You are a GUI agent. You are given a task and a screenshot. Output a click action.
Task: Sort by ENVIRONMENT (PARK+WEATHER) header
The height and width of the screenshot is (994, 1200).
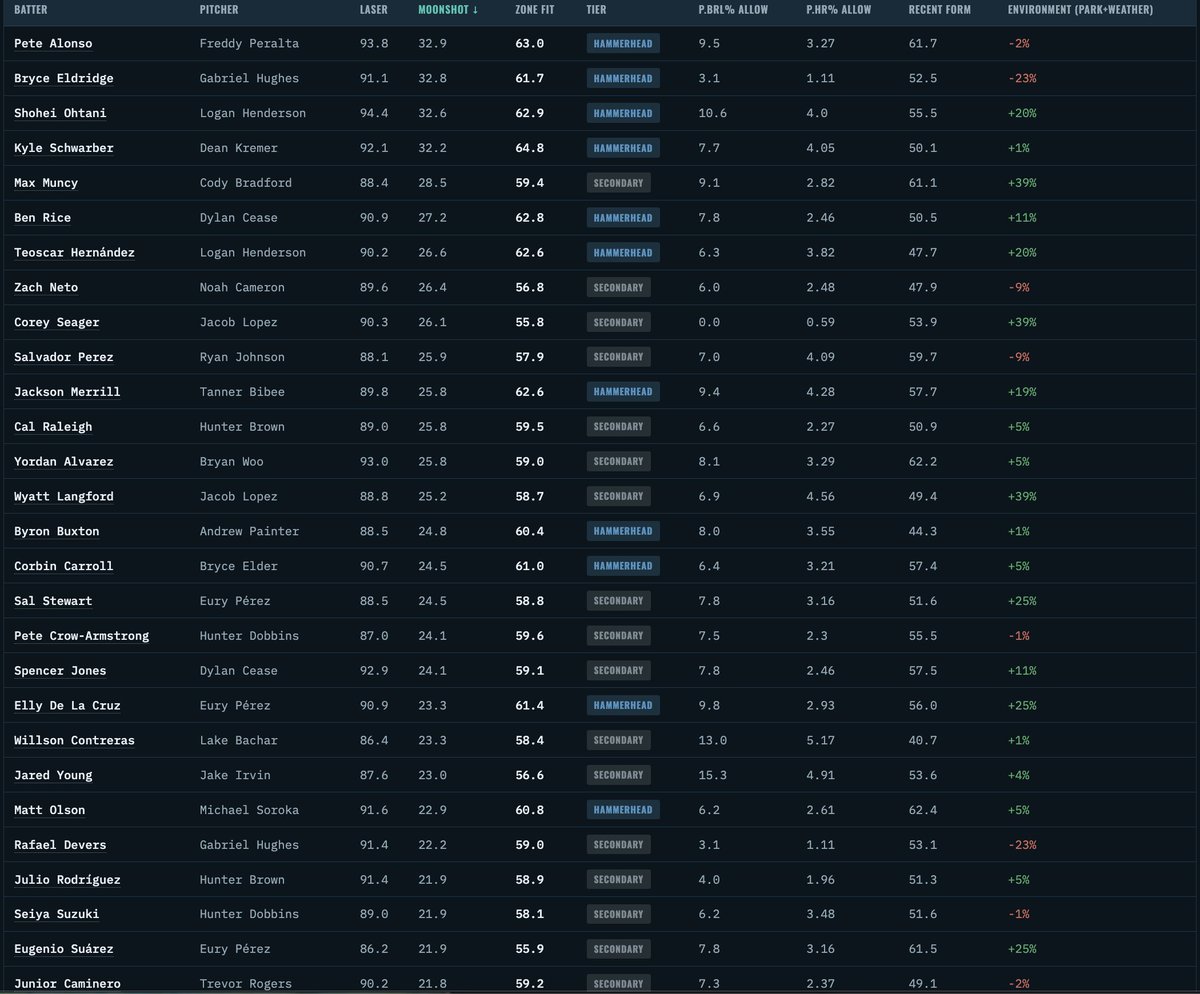tap(1080, 10)
